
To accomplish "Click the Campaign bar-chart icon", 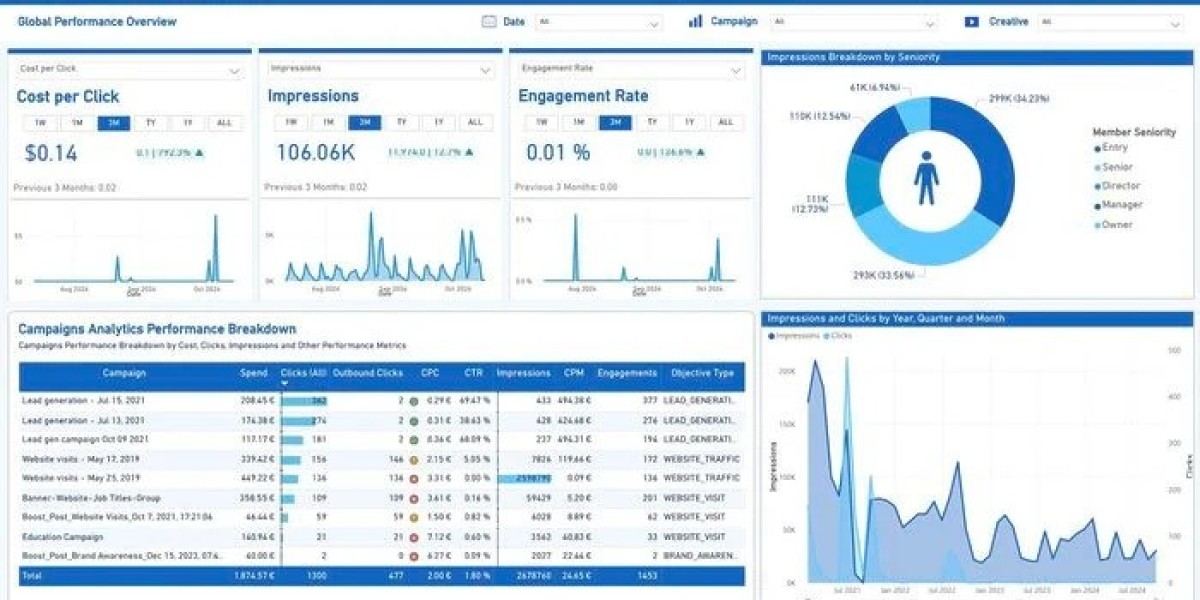I will point(695,21).
